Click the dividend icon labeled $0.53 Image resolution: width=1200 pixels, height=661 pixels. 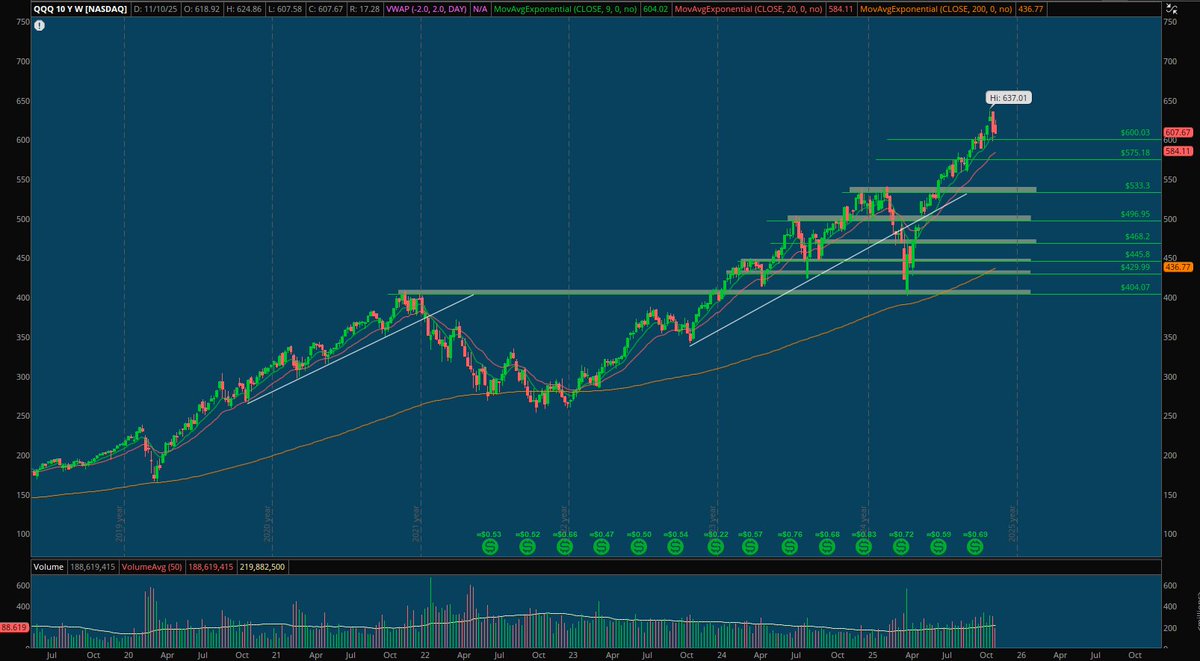tap(489, 547)
